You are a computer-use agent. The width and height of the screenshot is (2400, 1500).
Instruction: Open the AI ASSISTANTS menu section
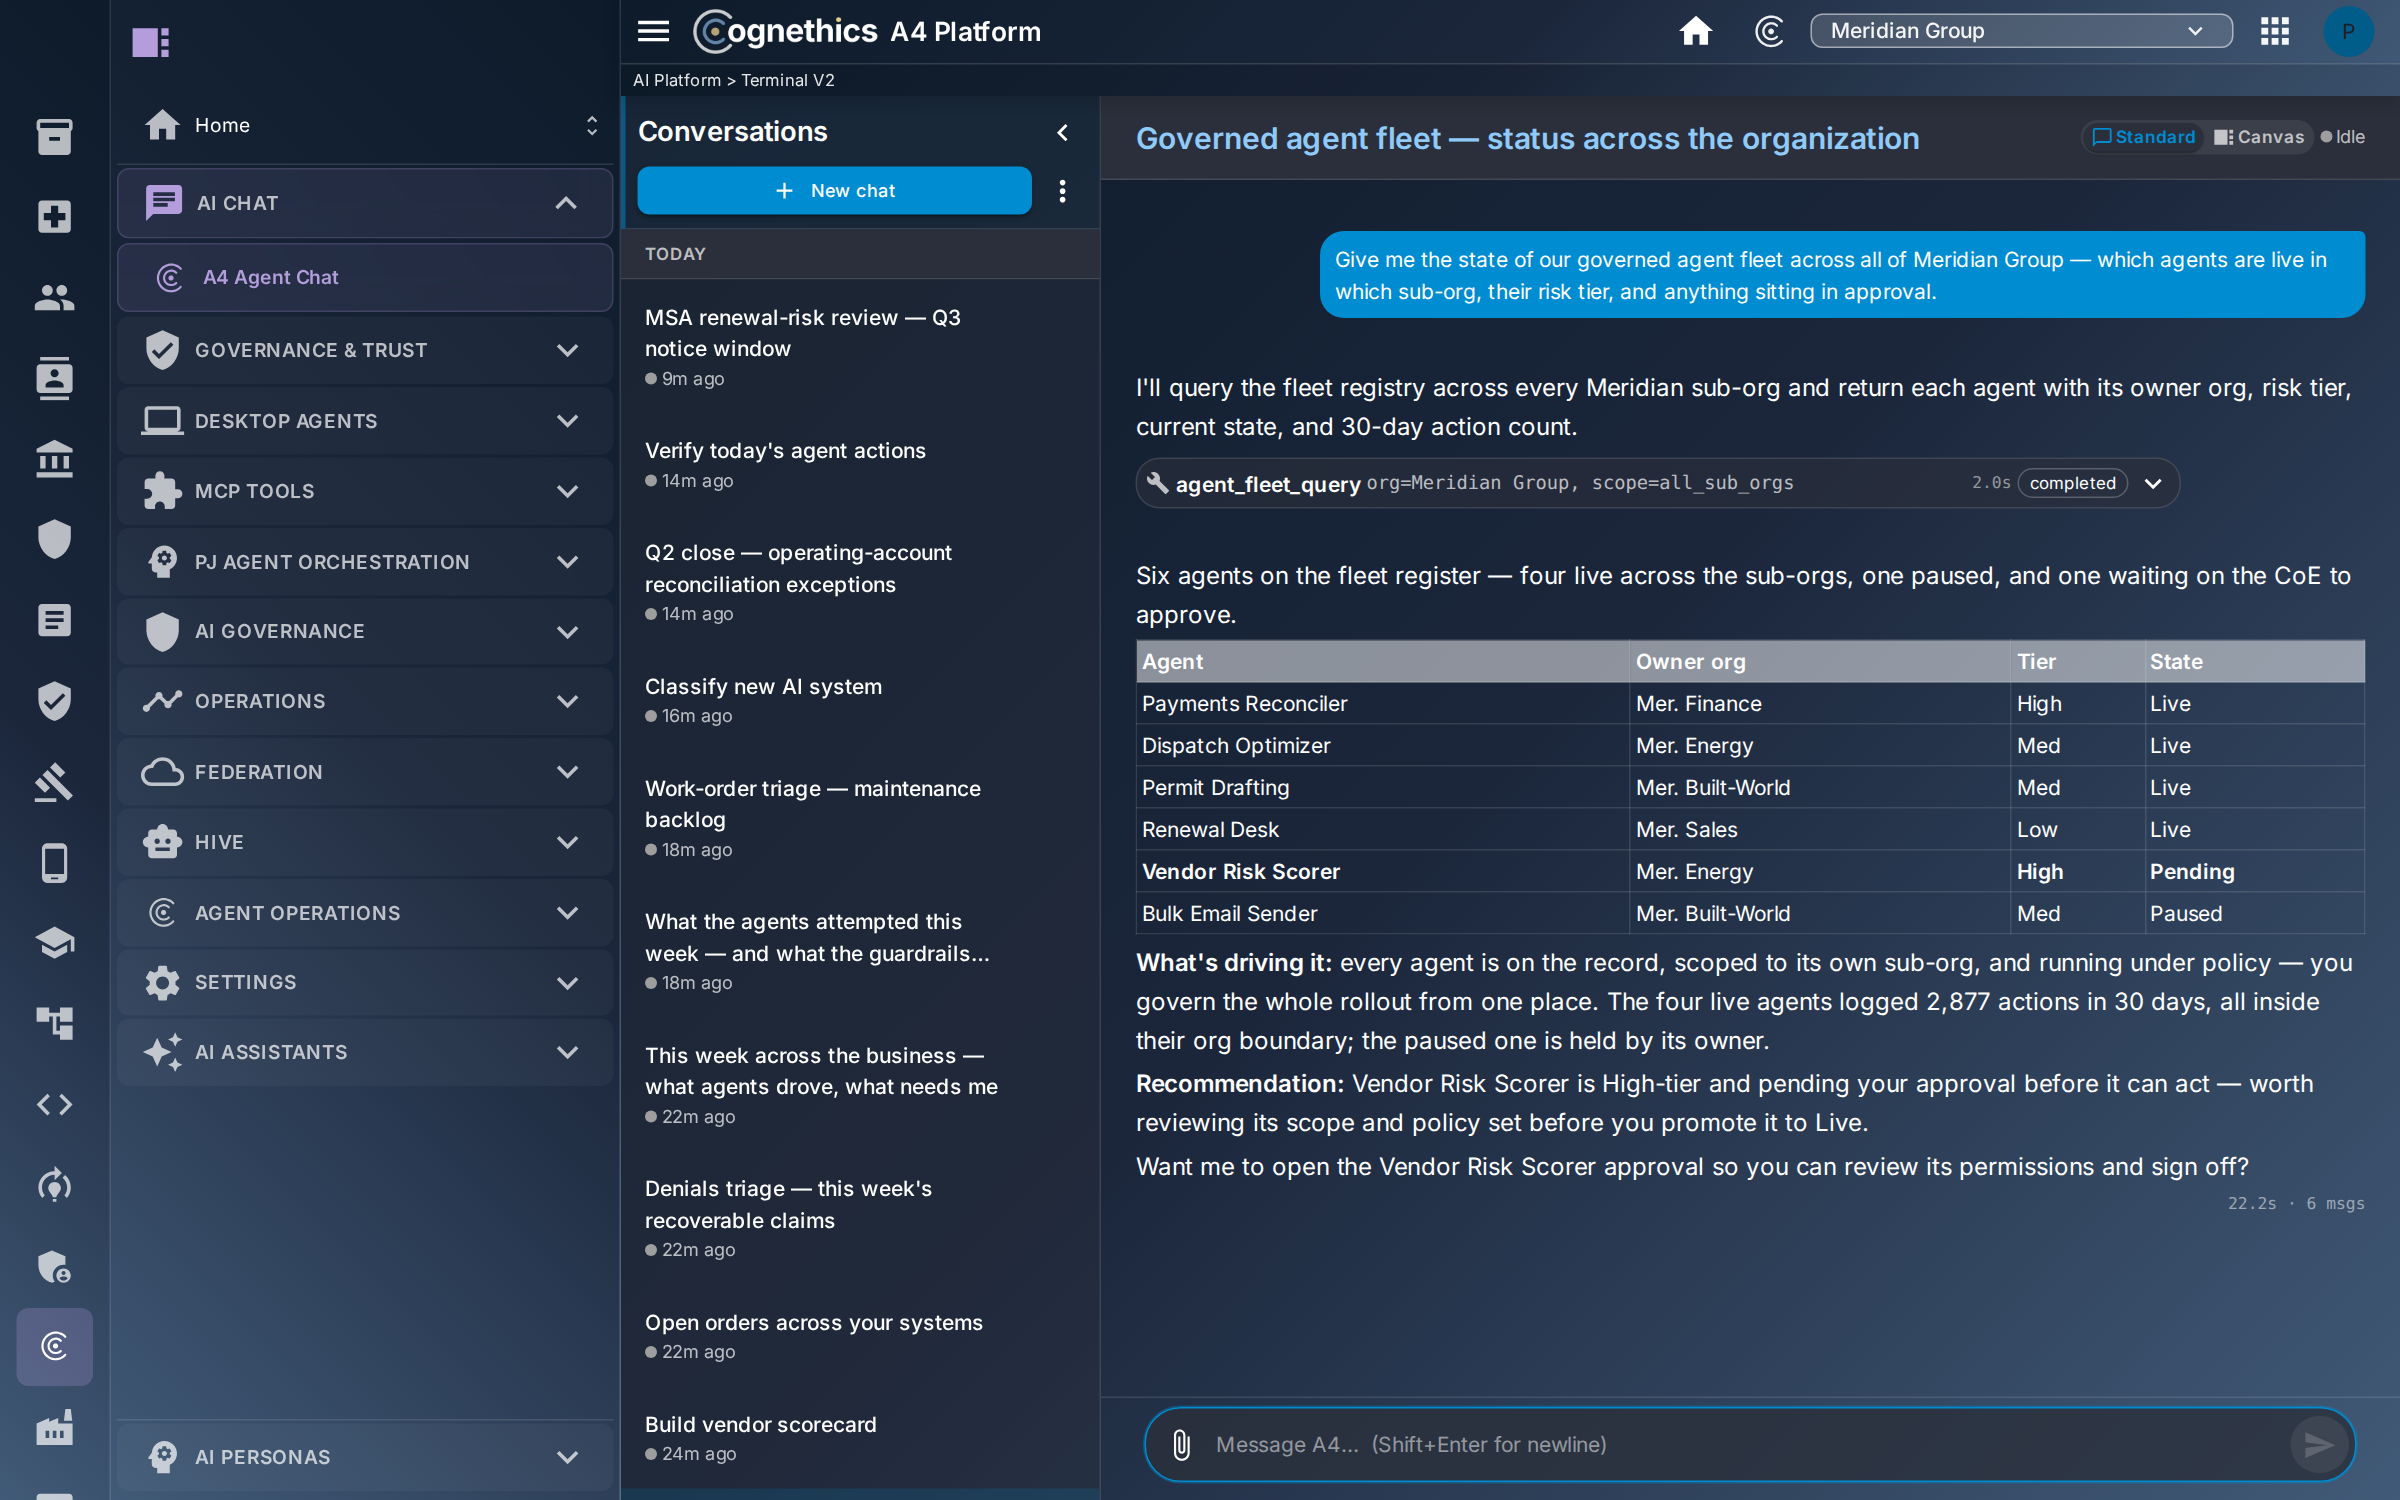pyautogui.click(x=365, y=1052)
